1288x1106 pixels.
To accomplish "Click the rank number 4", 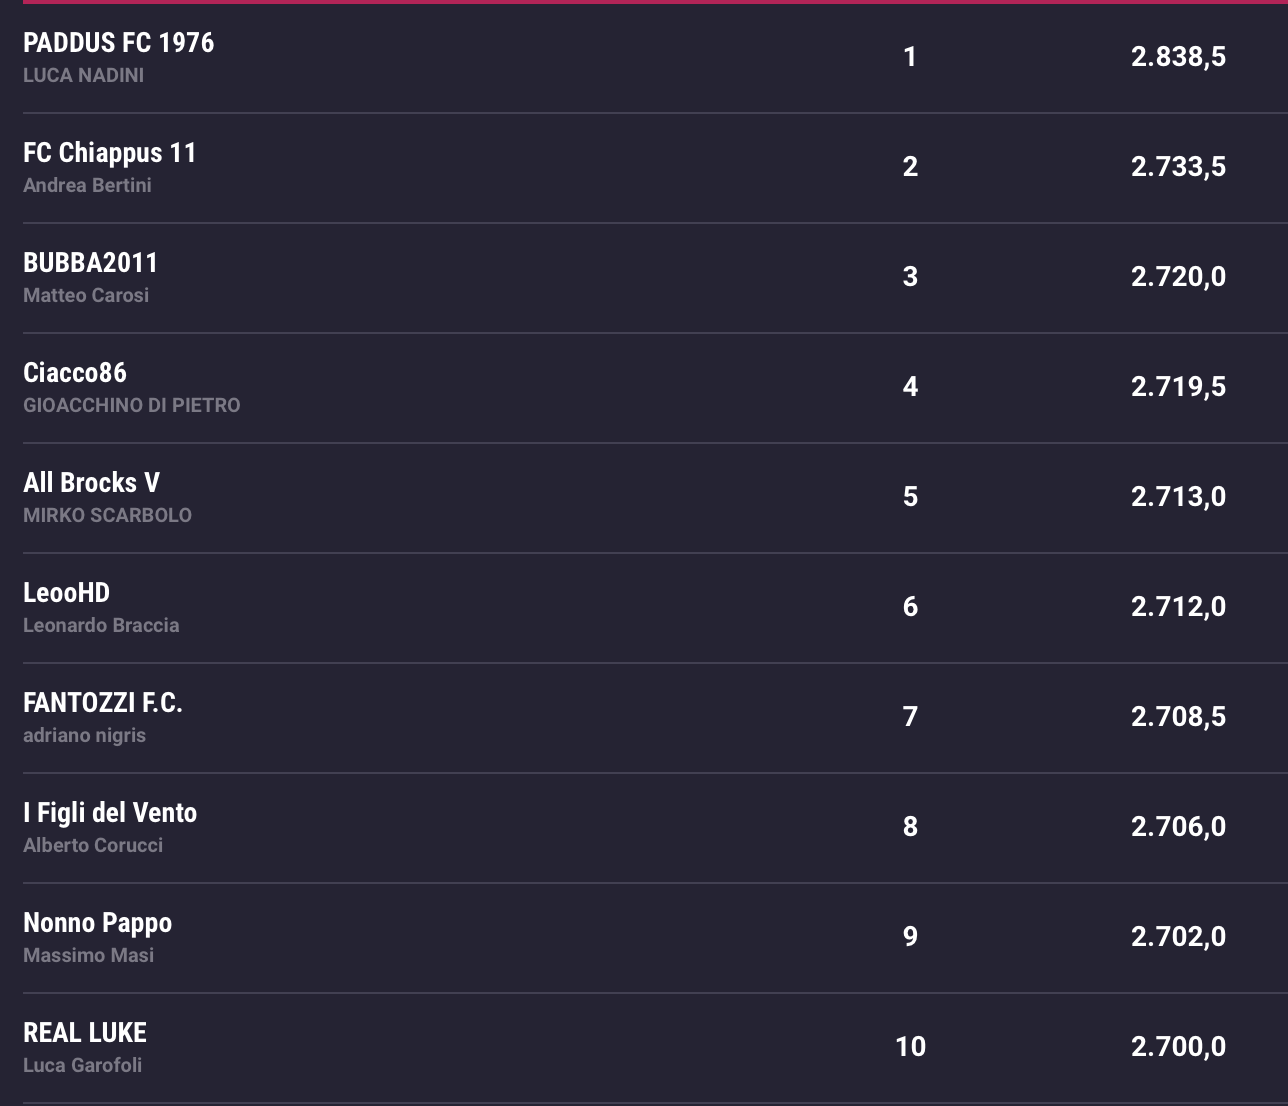I will tap(910, 387).
